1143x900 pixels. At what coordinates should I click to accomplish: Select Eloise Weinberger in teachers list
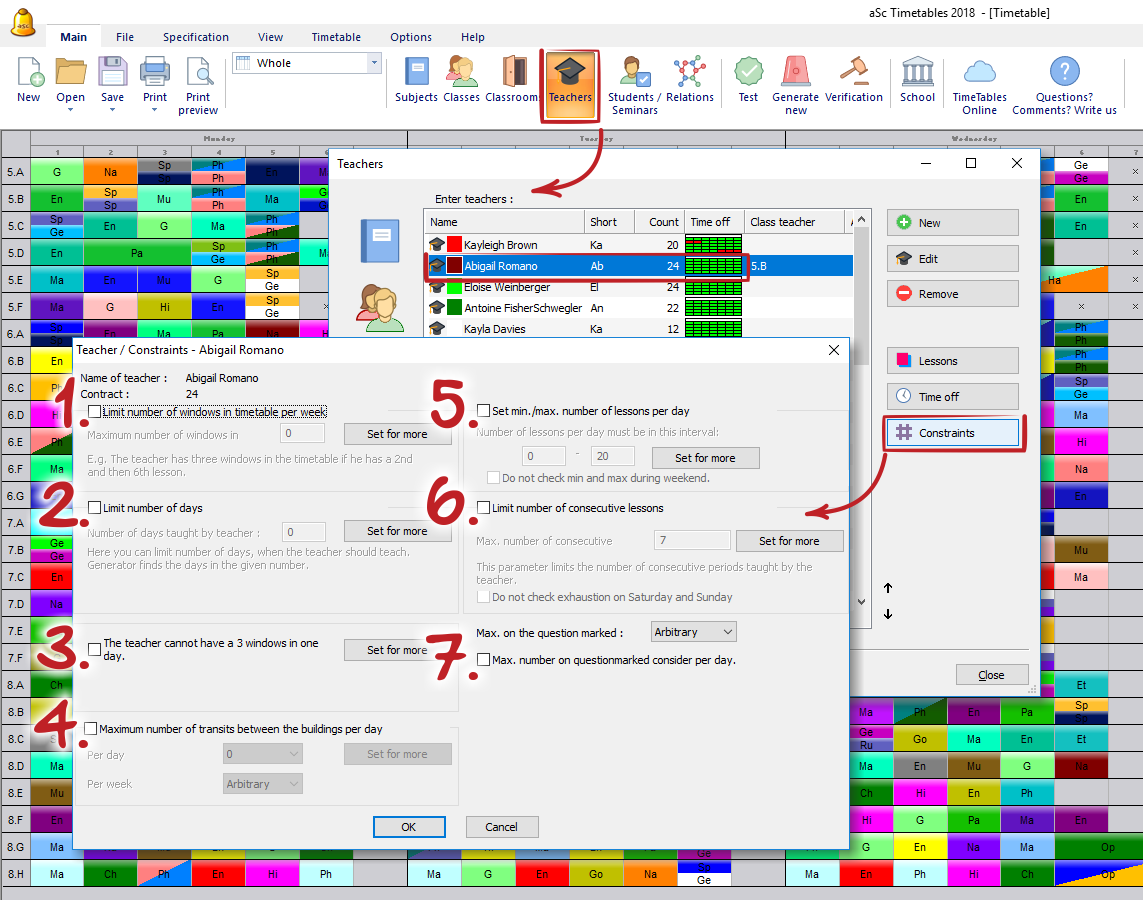(507, 287)
